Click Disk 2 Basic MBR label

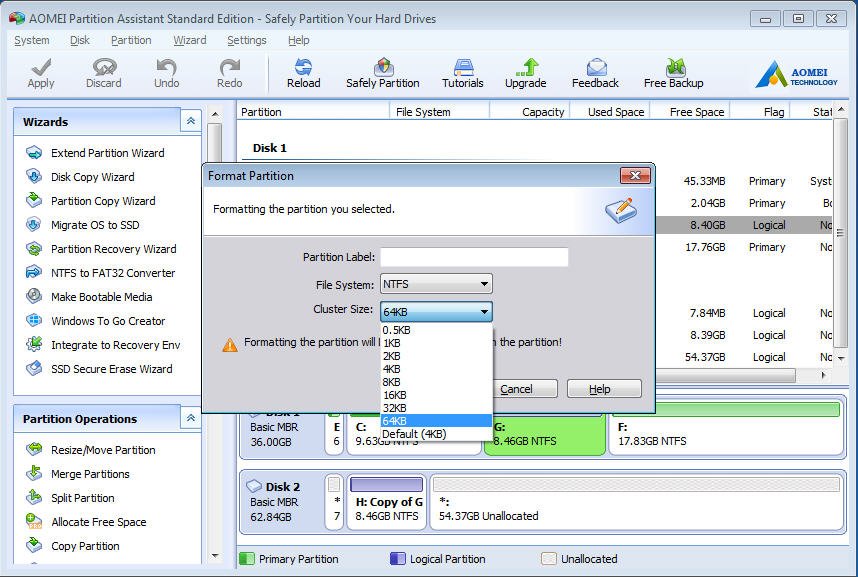pyautogui.click(x=274, y=501)
